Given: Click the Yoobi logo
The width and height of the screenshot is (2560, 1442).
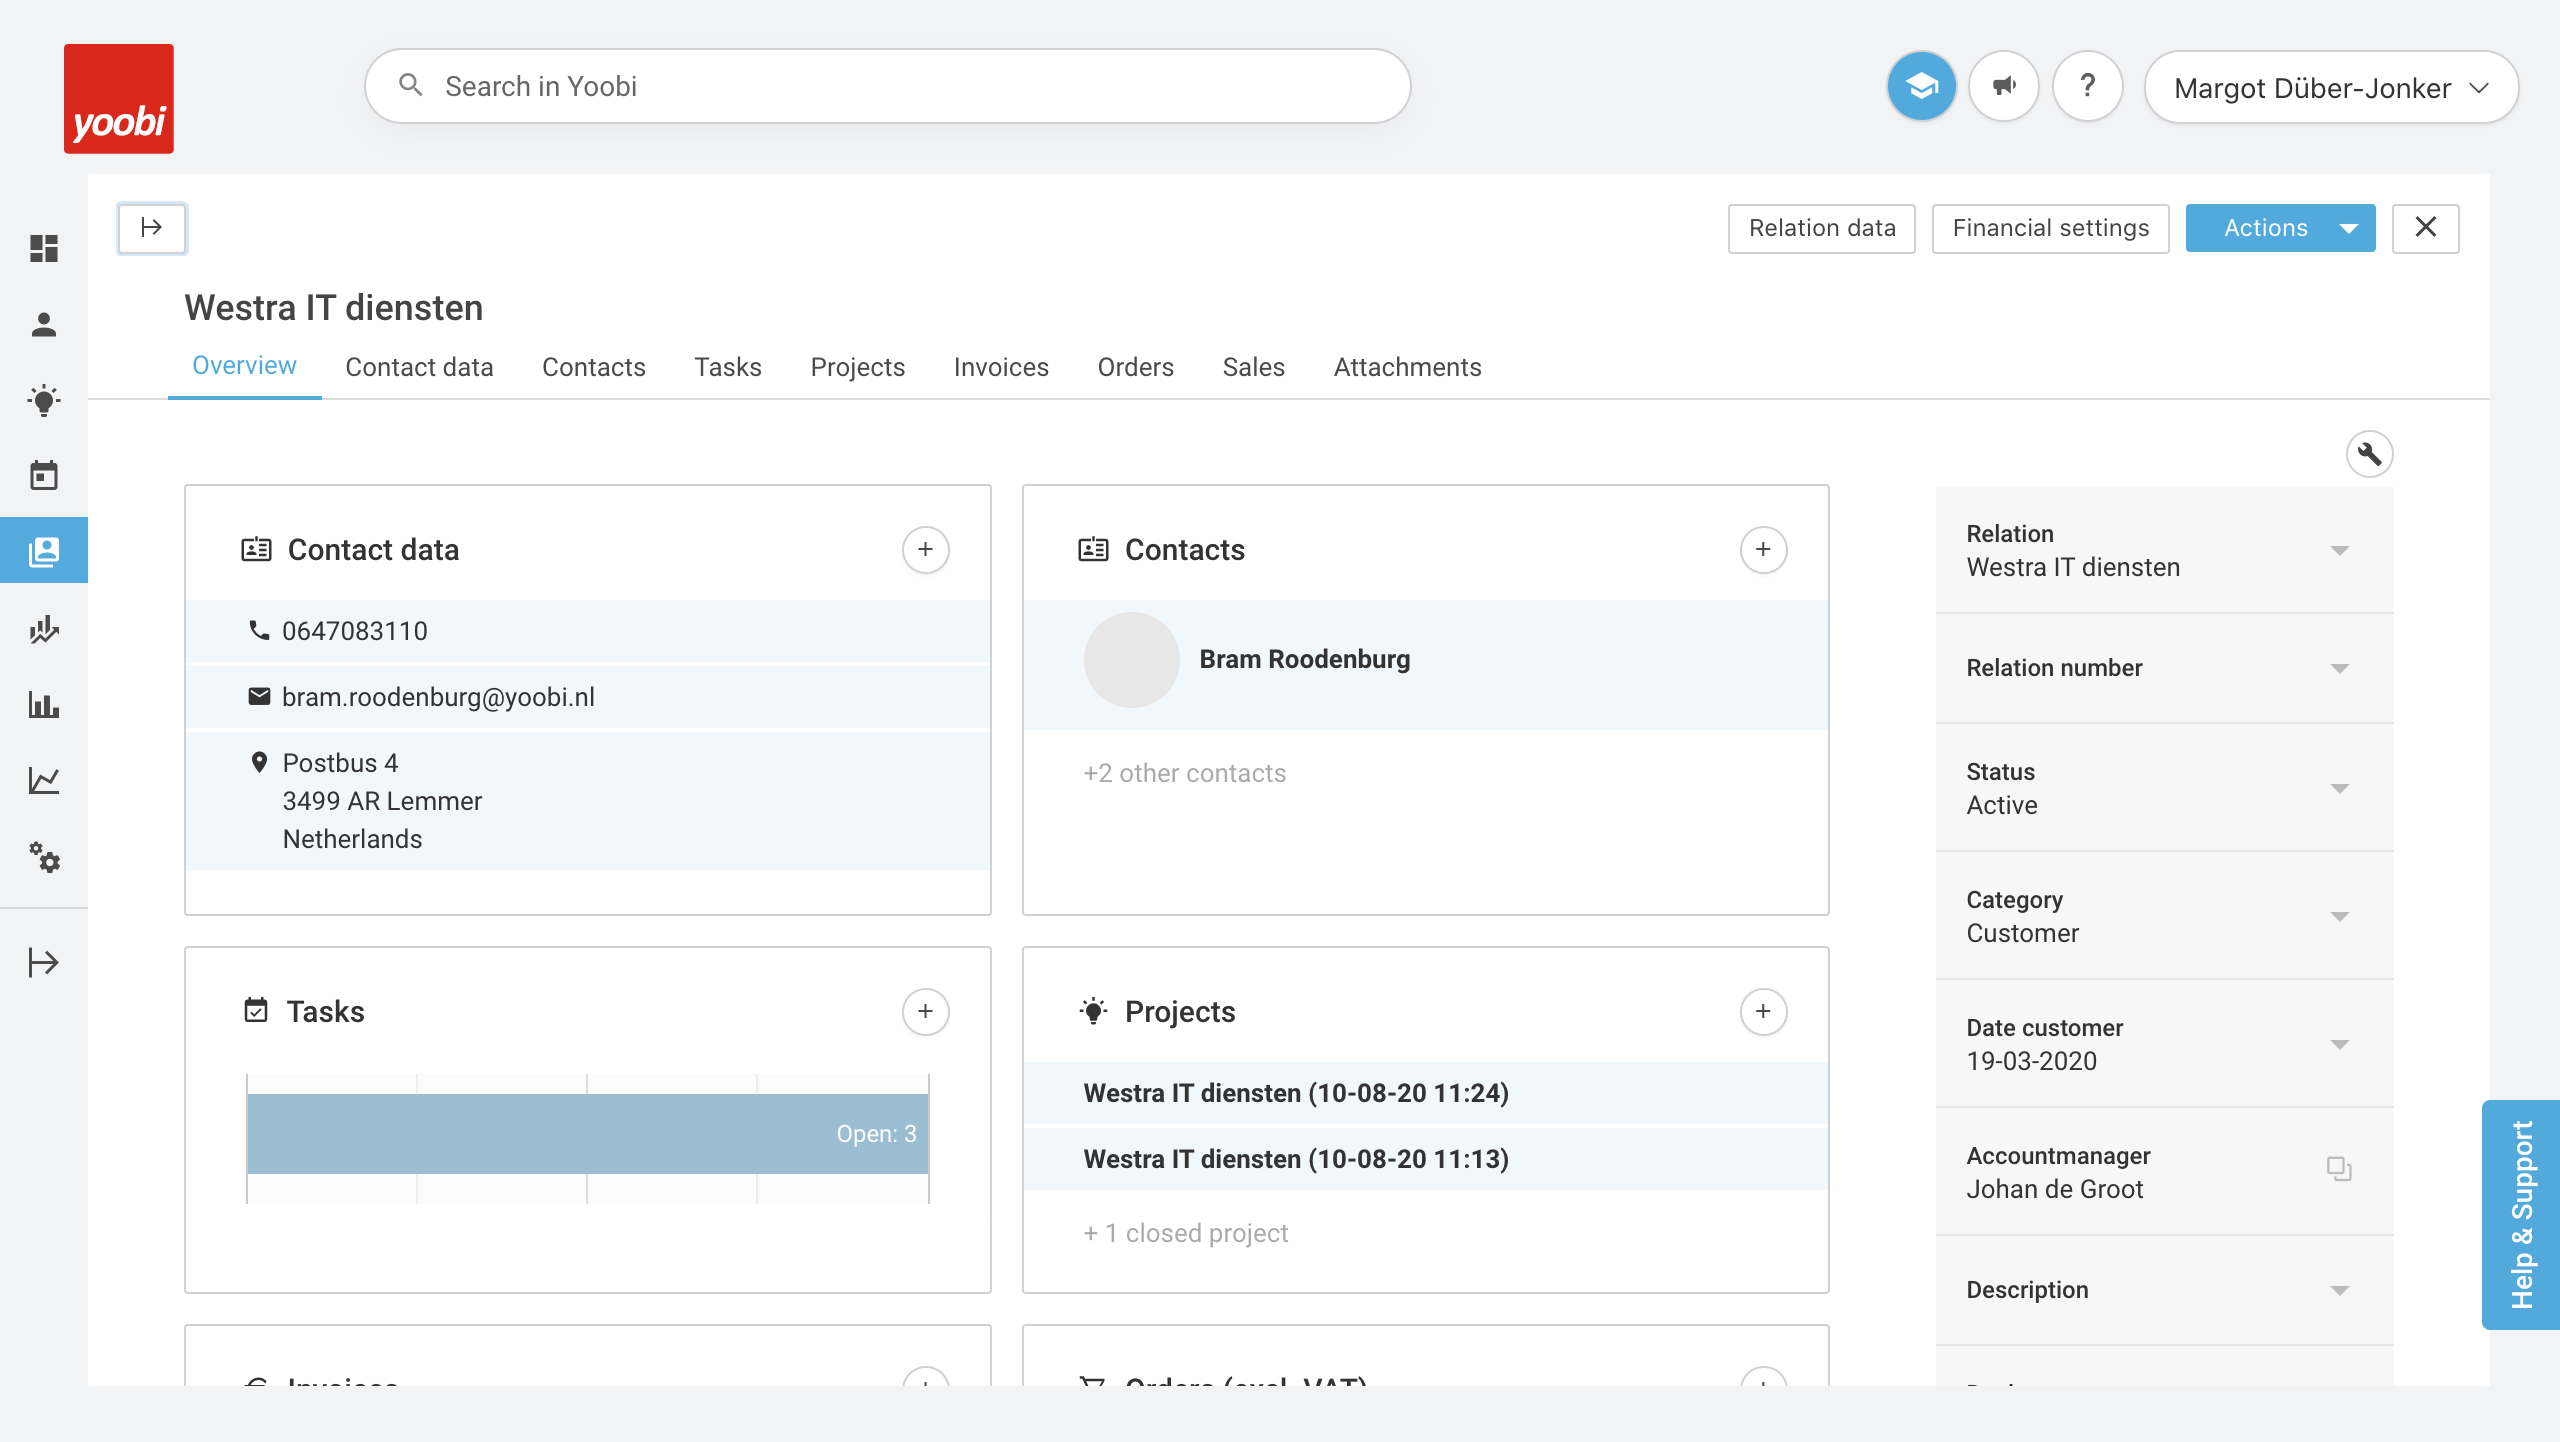Looking at the screenshot, I should click(119, 99).
